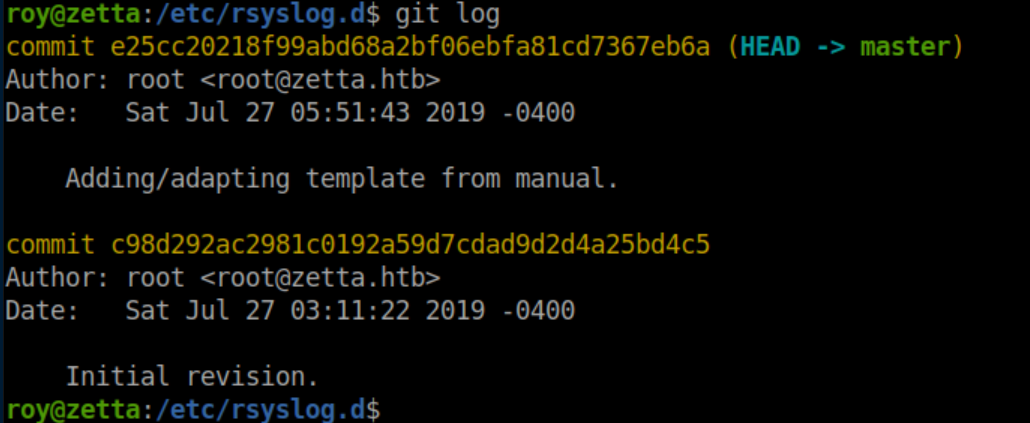The width and height of the screenshot is (1030, 423).
Task: Click the 'Initial revision.' commit message
Action: click(x=191, y=376)
